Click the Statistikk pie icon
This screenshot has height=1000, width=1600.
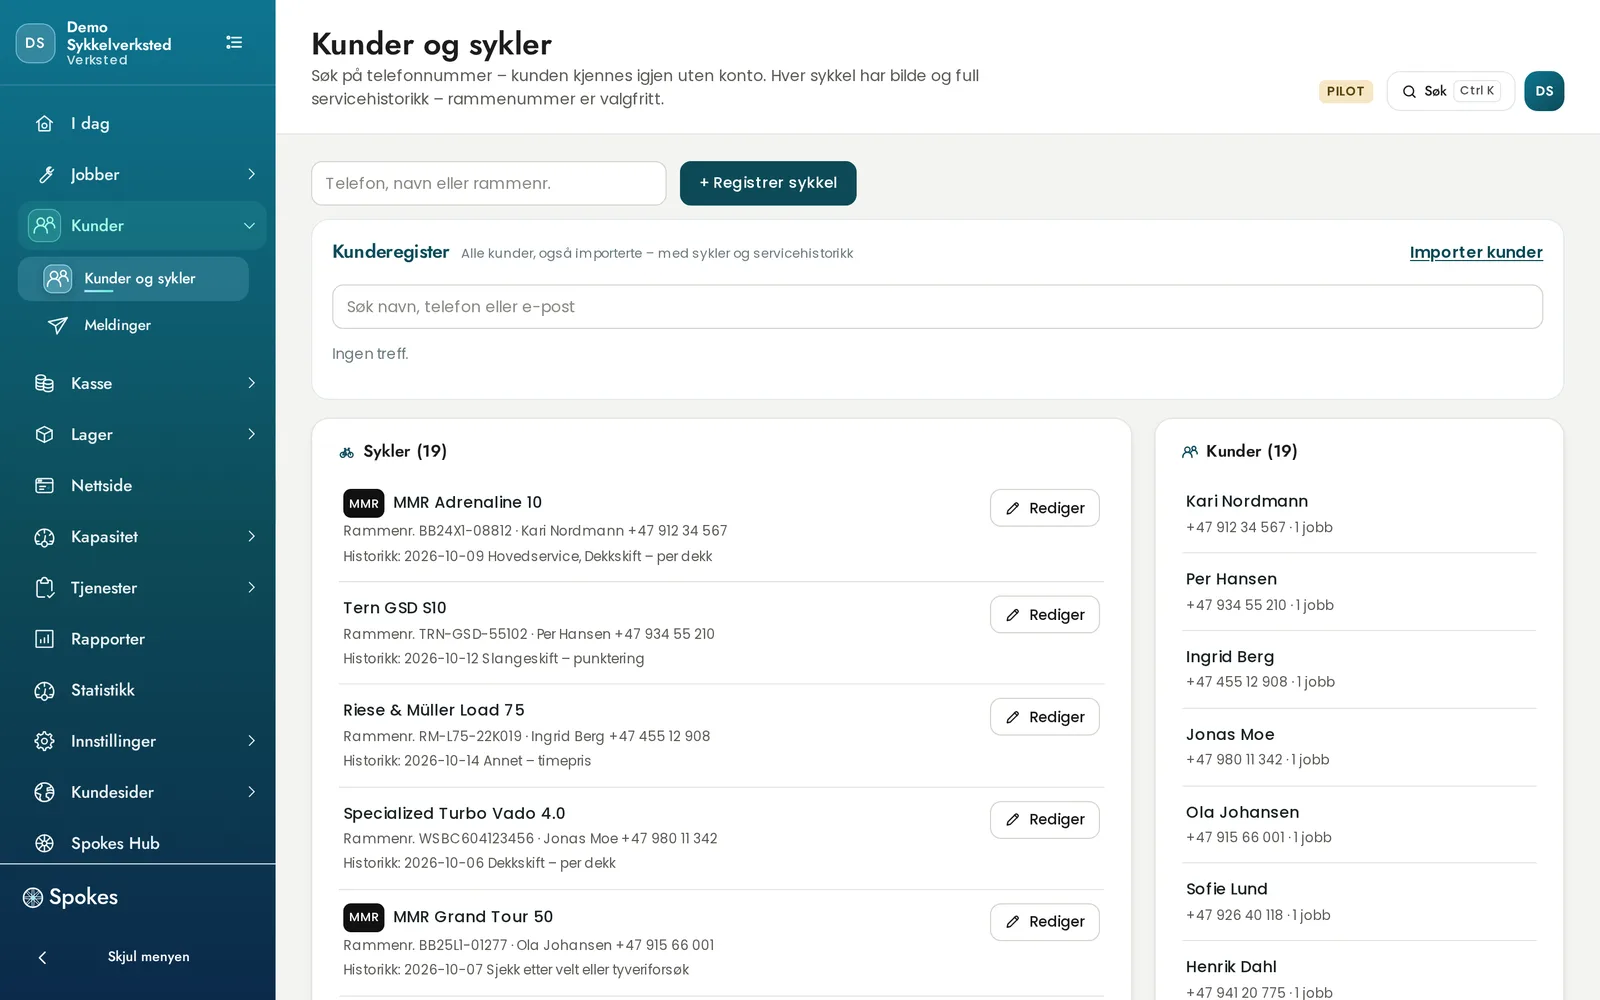[44, 690]
